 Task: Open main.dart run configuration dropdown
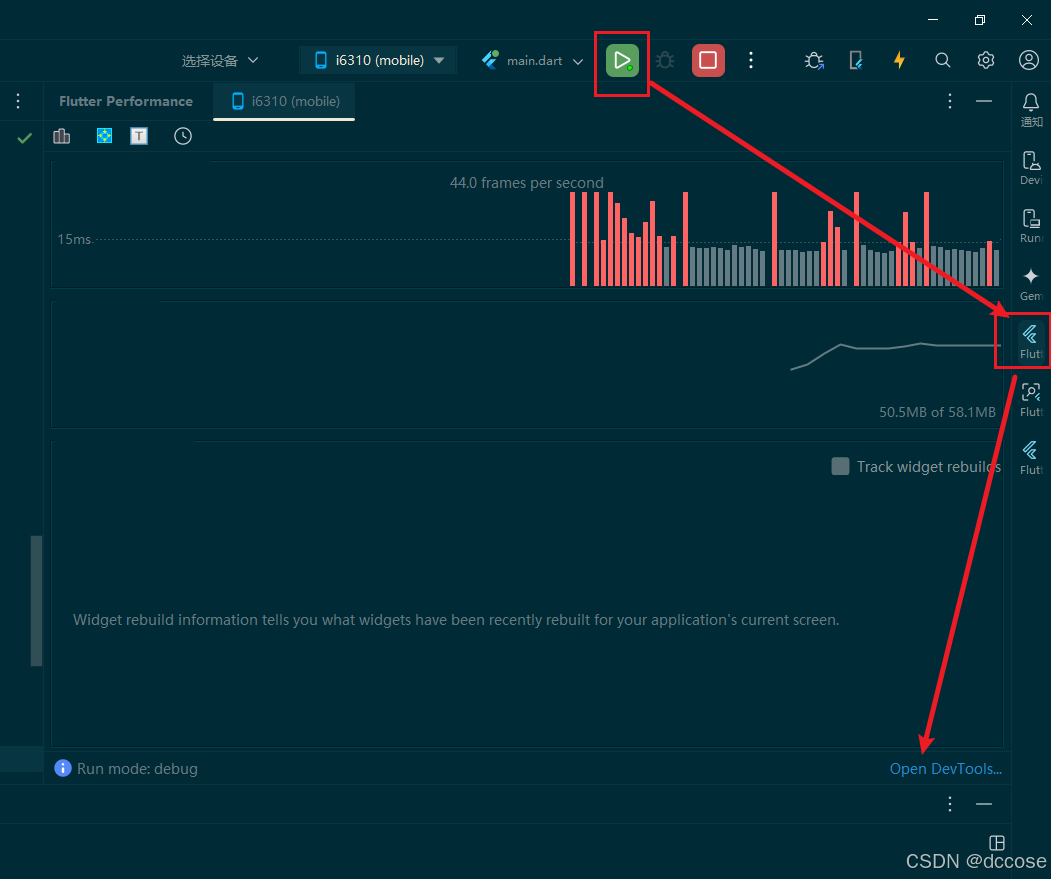pyautogui.click(x=532, y=60)
